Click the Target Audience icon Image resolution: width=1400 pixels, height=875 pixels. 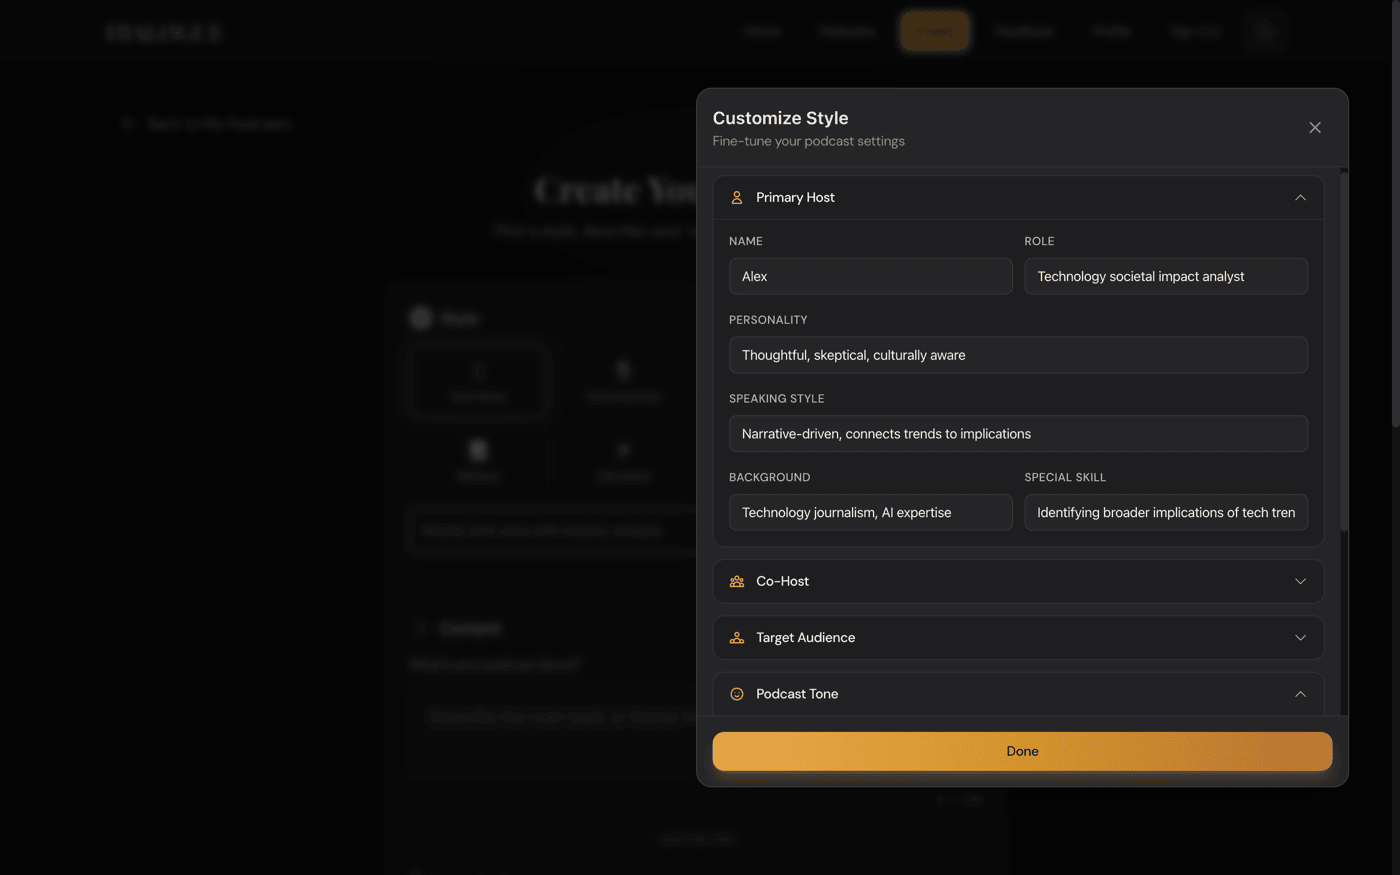[737, 638]
